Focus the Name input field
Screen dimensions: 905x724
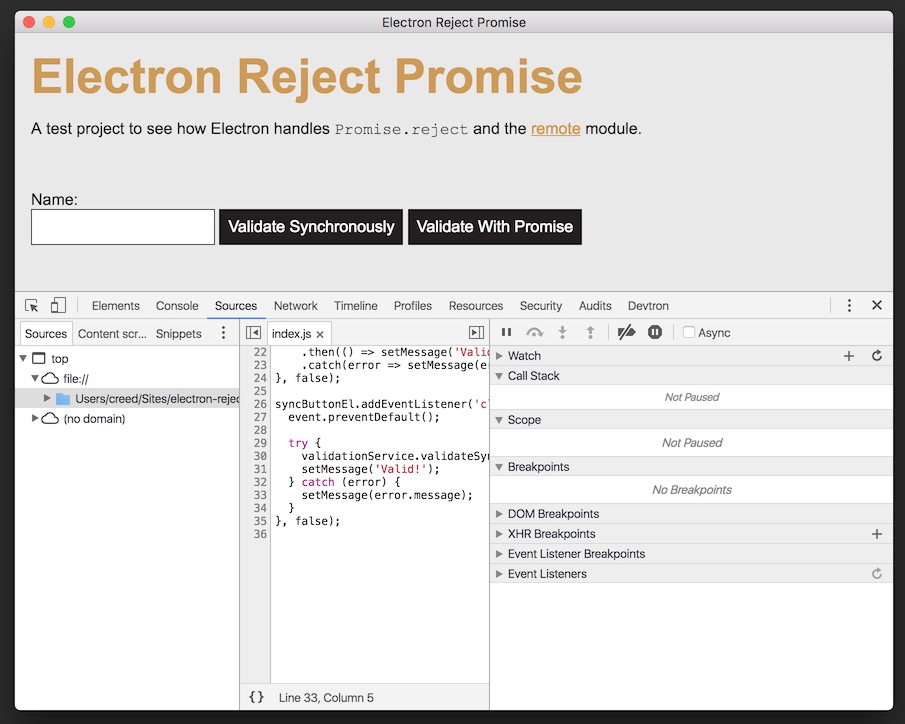(123, 227)
